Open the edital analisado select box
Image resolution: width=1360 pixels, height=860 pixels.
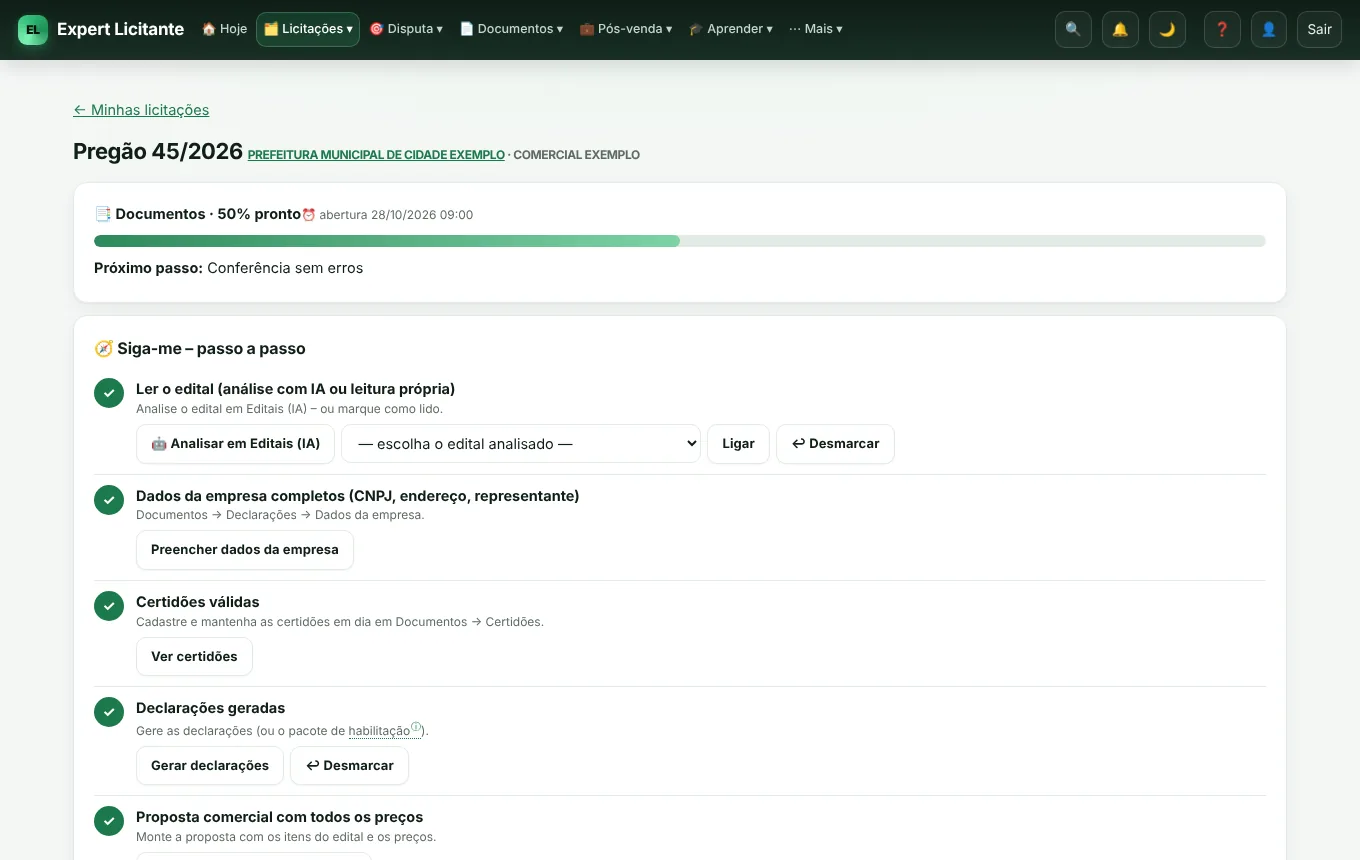click(x=521, y=444)
